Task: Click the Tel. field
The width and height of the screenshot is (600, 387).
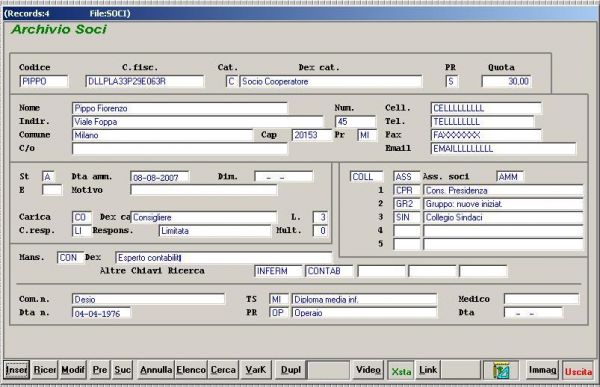Action: 483,122
